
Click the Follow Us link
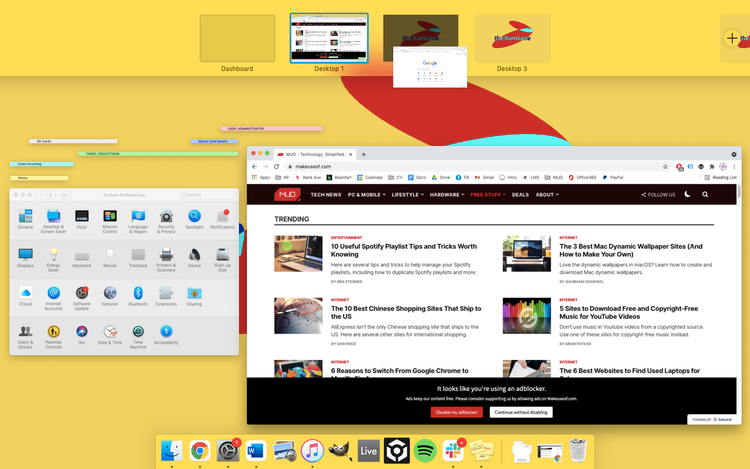pyautogui.click(x=658, y=195)
